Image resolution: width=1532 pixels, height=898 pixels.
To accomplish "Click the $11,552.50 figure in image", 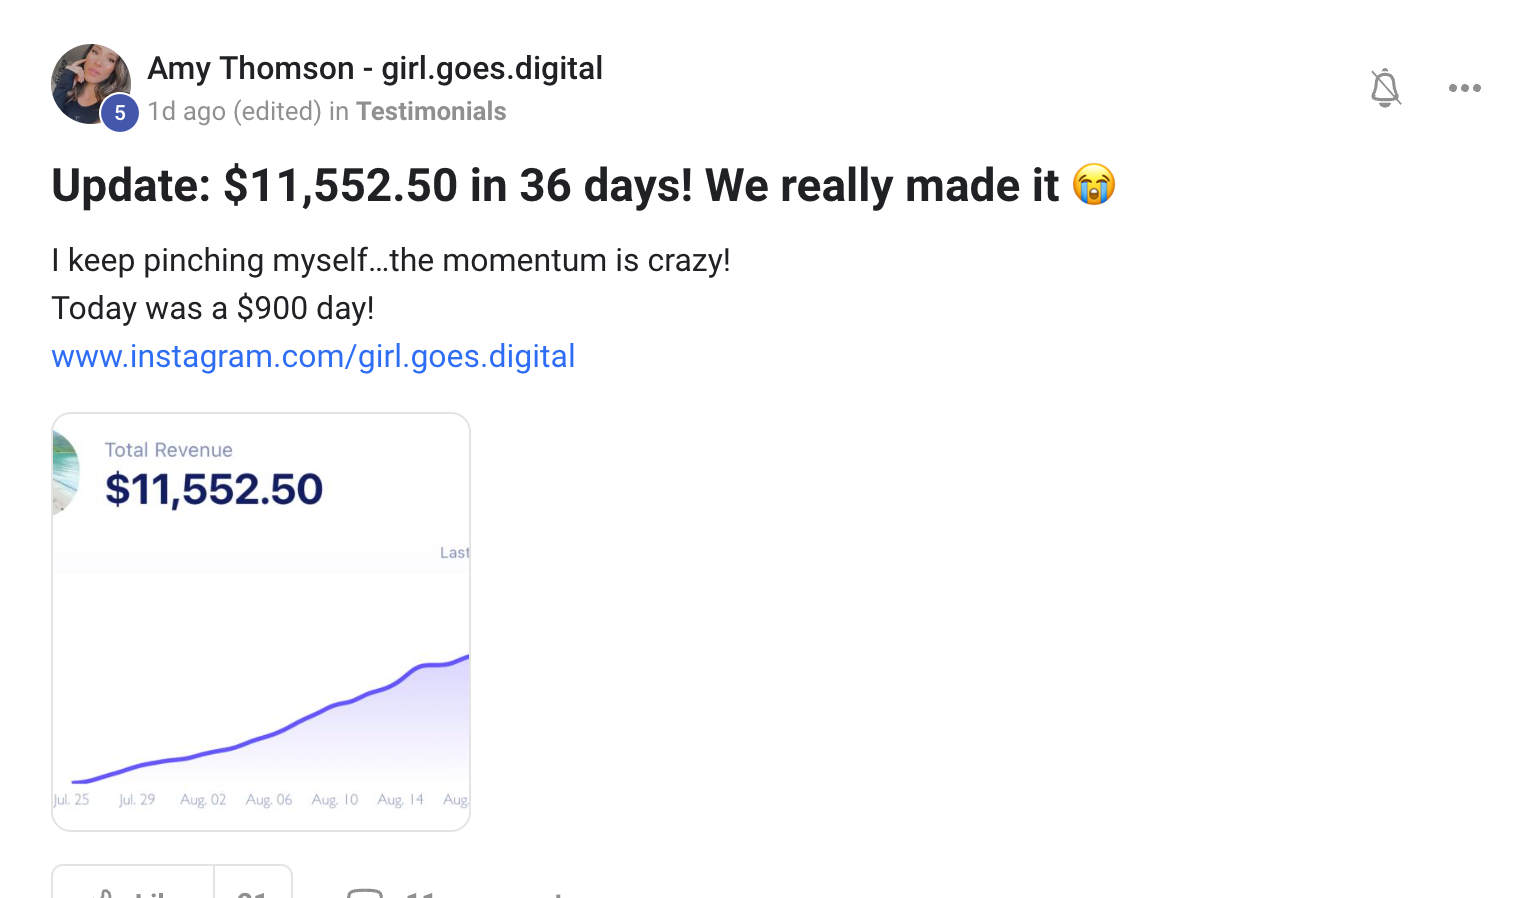I will (x=214, y=489).
